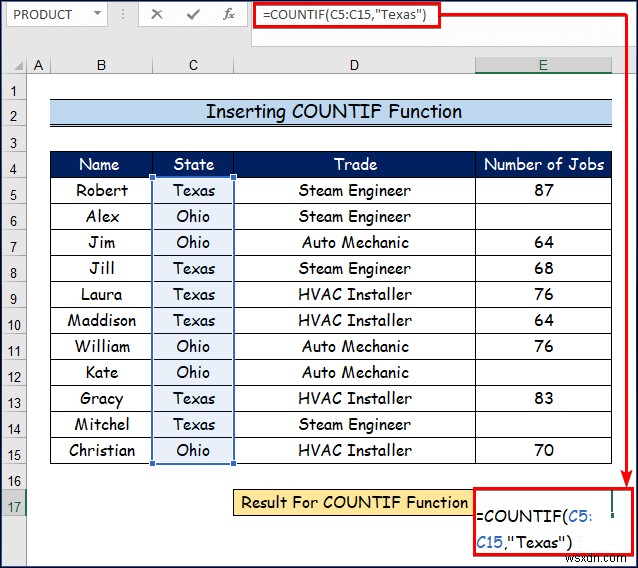Screen dimensions: 638x568
Task: Click the editing cell with COUNTIF formula
Action: [x=553, y=522]
